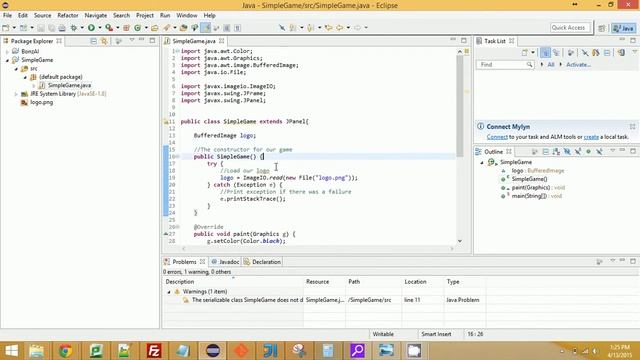Open the Refactor menu
Viewport: 640px width, 360px height.
click(x=68, y=16)
